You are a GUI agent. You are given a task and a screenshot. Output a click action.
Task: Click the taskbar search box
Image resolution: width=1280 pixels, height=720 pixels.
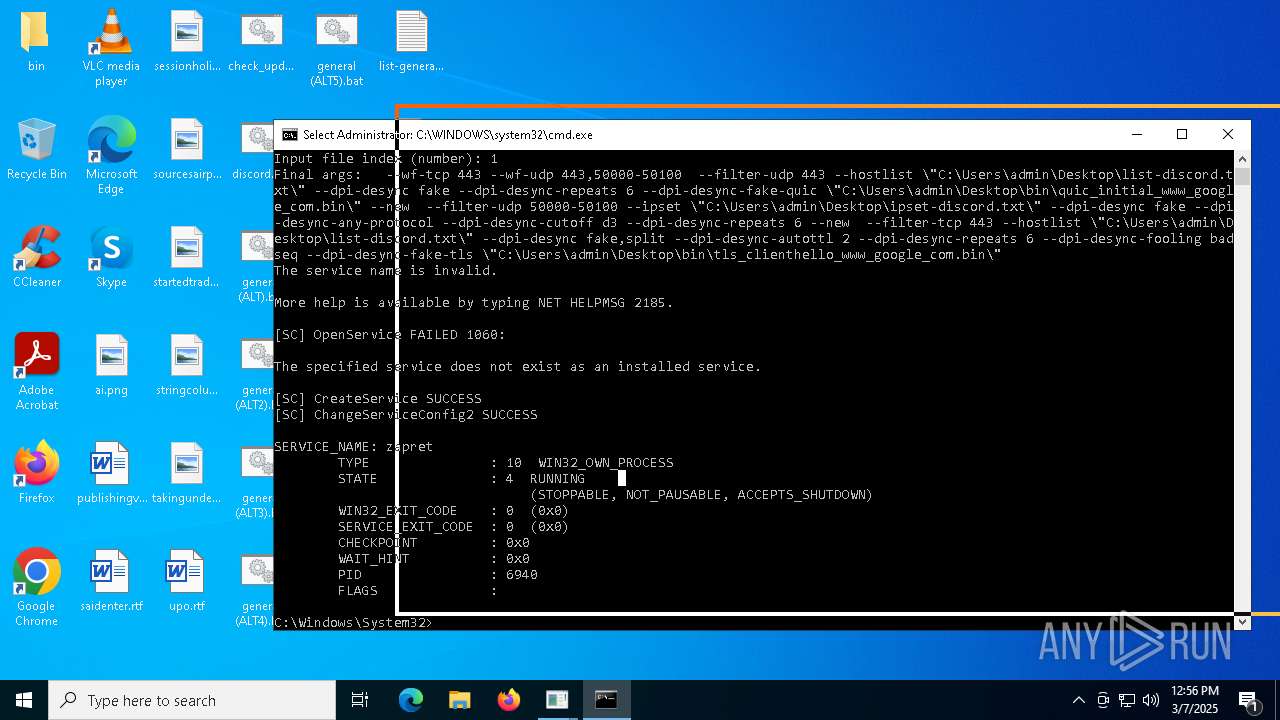coord(192,700)
